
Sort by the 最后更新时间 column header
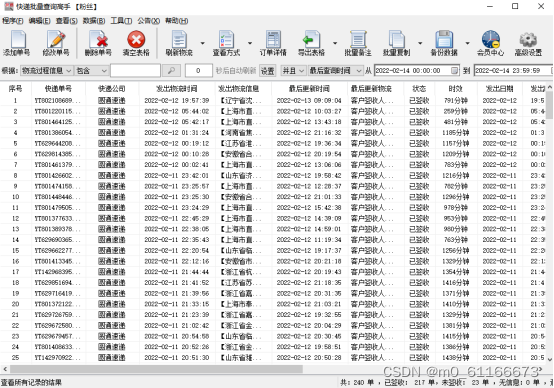click(x=309, y=88)
